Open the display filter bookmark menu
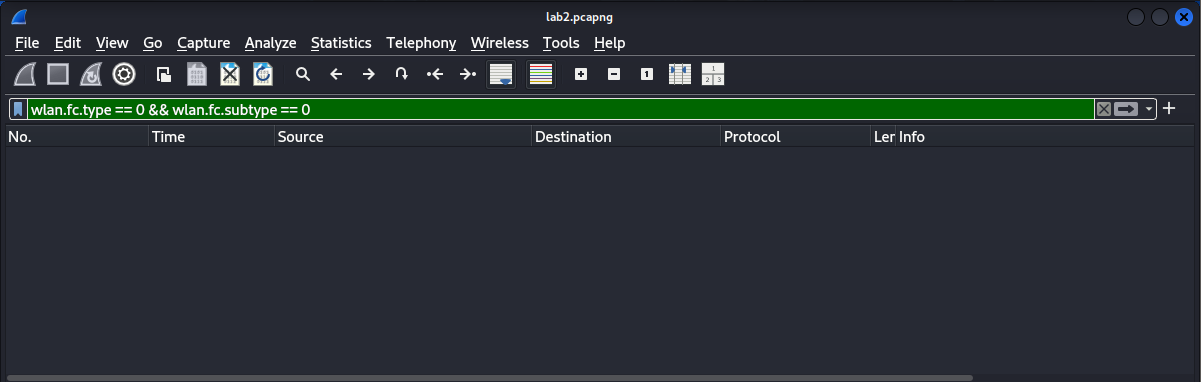1201x382 pixels. point(18,109)
